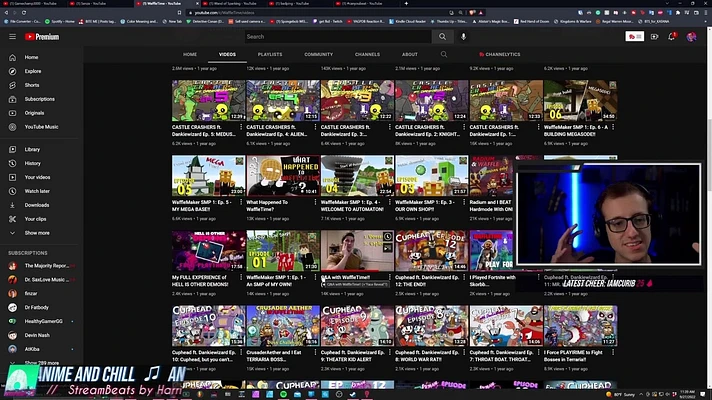Activate voice search microphone
Viewport: 712px width, 400px height.
(x=463, y=37)
